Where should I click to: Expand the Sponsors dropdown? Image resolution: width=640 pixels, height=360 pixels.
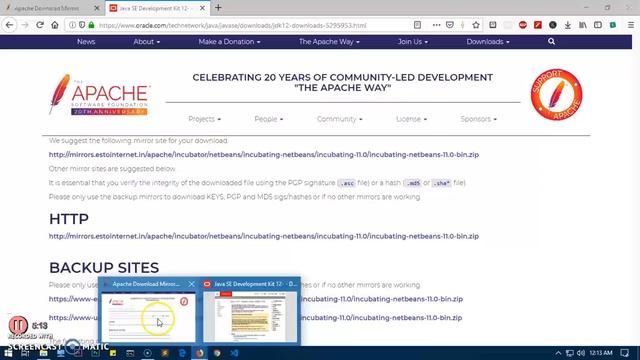(478, 119)
